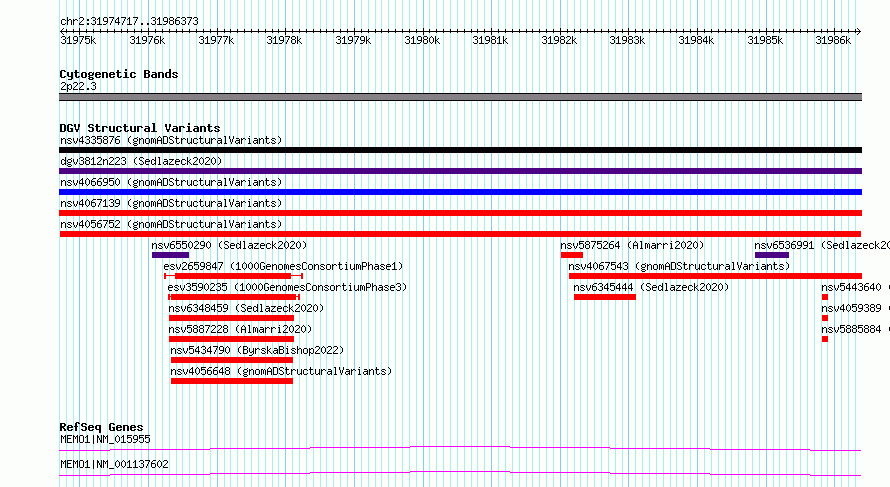Select the nsv4067543 red variant bar
The height and width of the screenshot is (487, 890).
pos(715,276)
